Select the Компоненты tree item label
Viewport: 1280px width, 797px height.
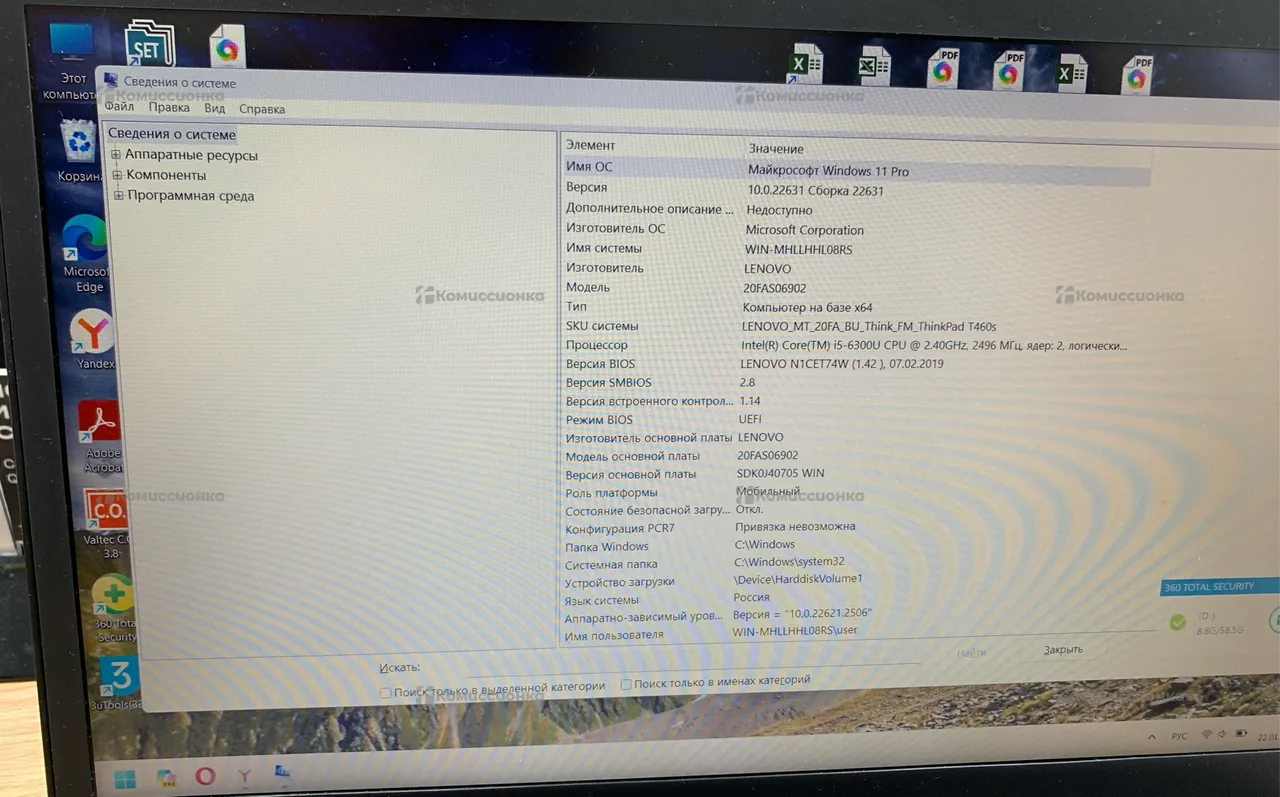[166, 175]
